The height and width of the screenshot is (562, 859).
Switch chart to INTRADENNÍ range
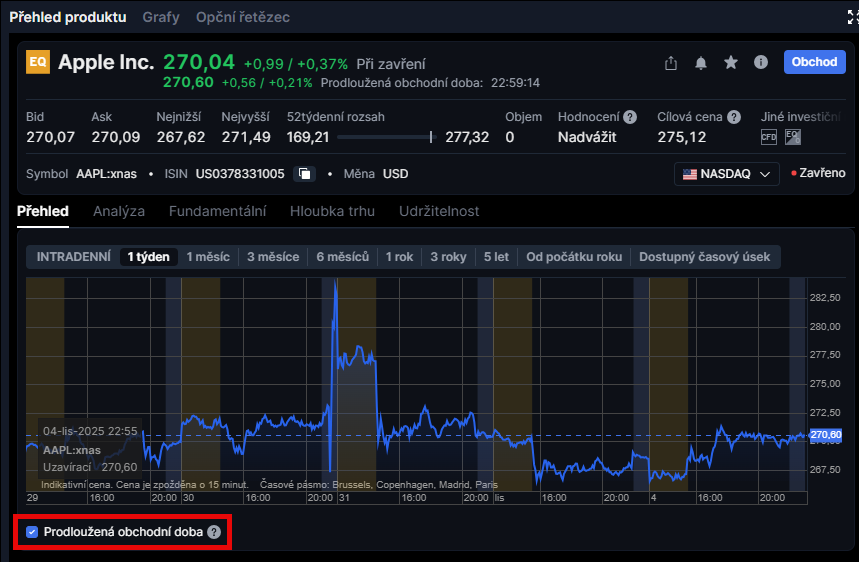tap(74, 257)
